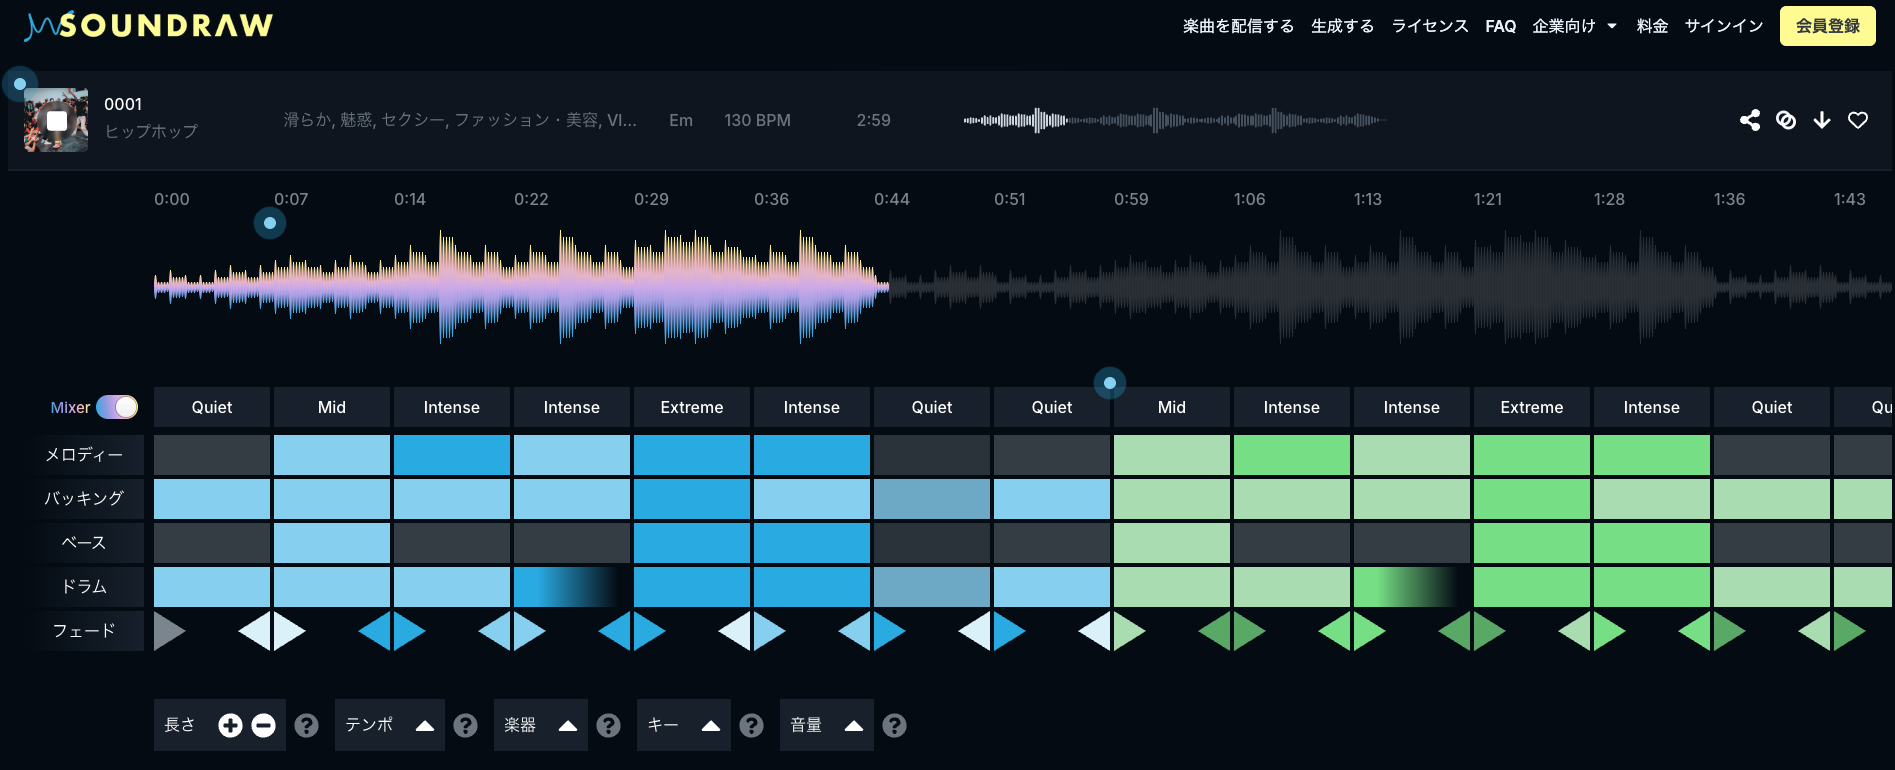Download the track using the arrow icon
1895x770 pixels.
1821,120
